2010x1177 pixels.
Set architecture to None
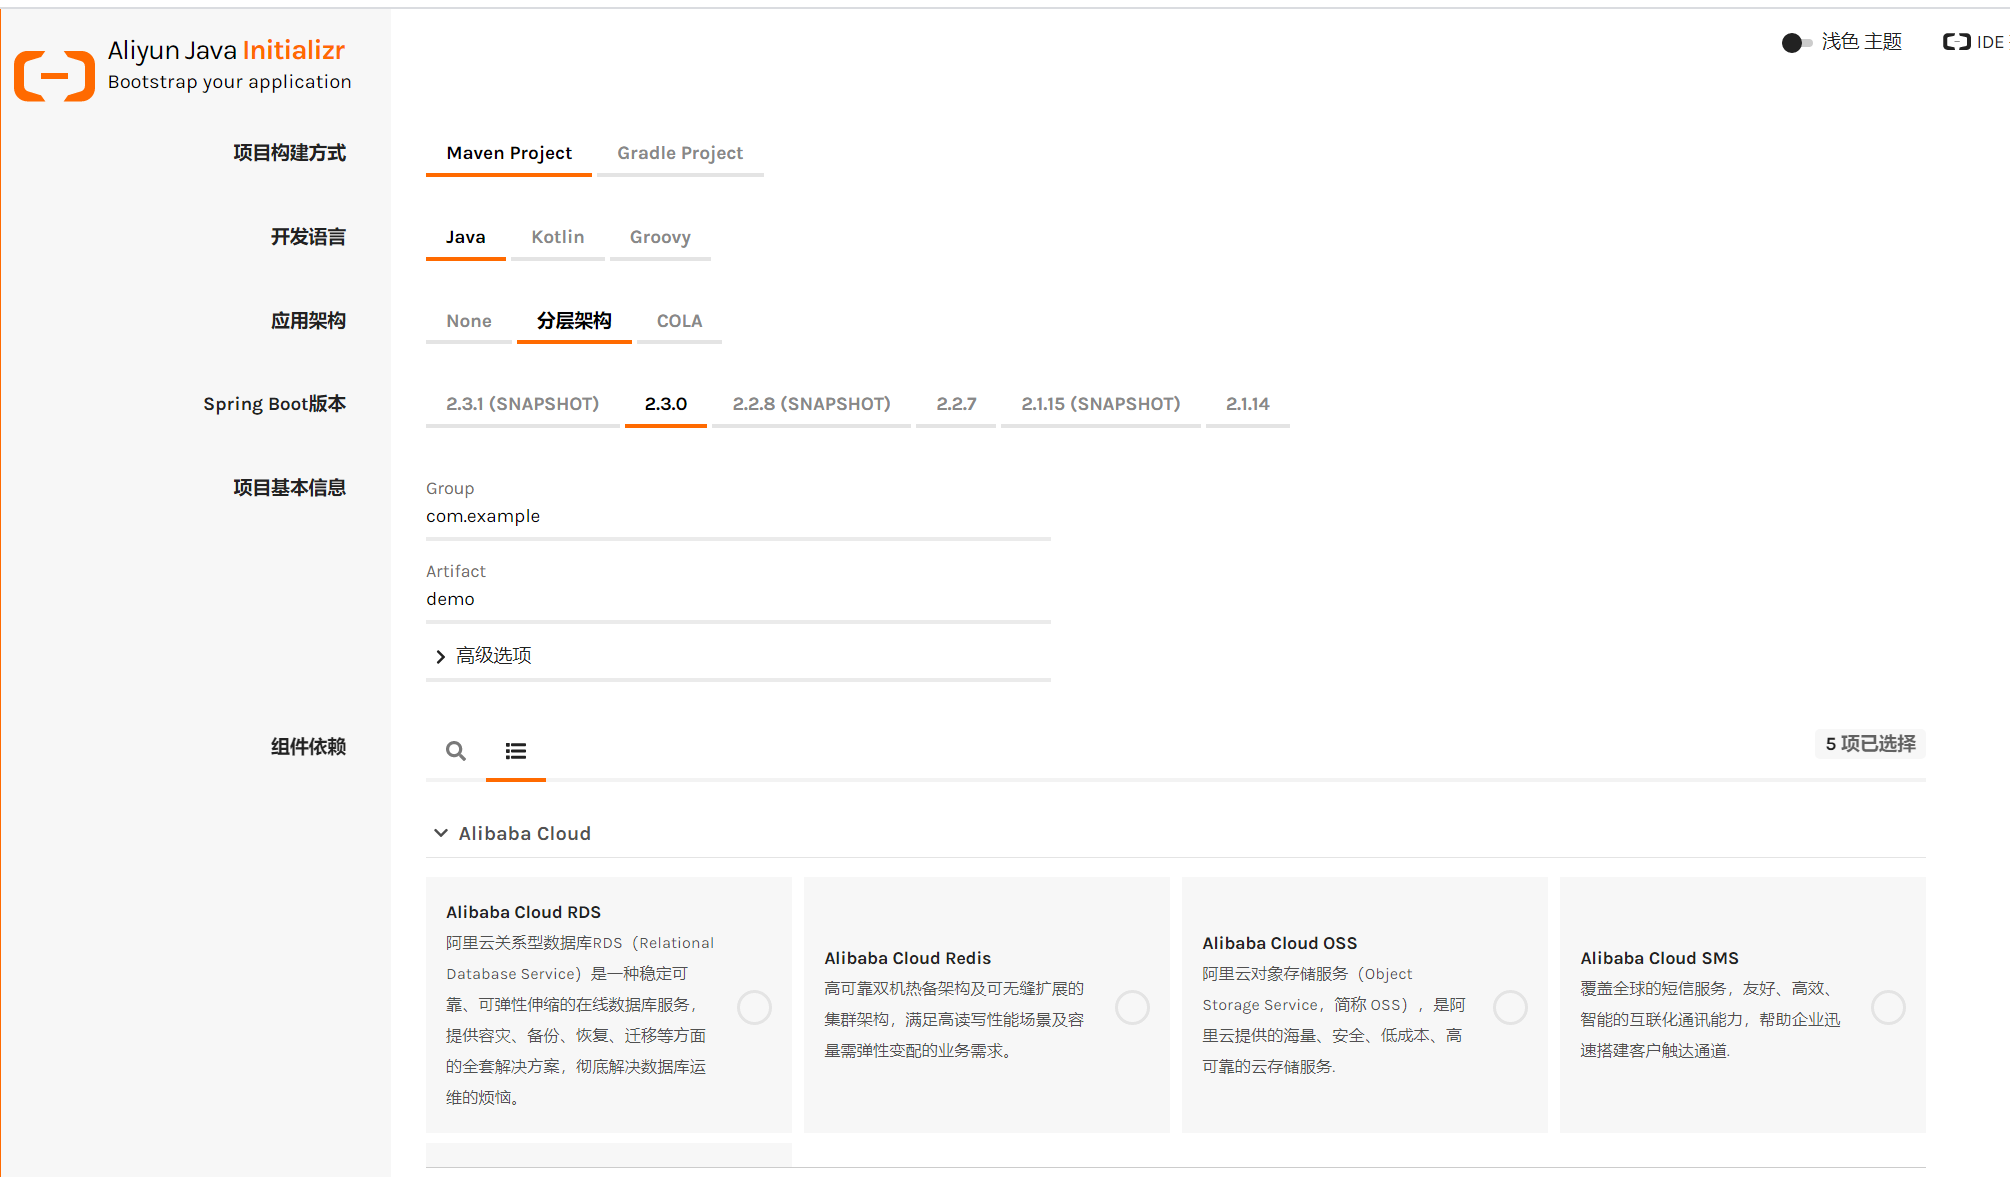(x=468, y=321)
